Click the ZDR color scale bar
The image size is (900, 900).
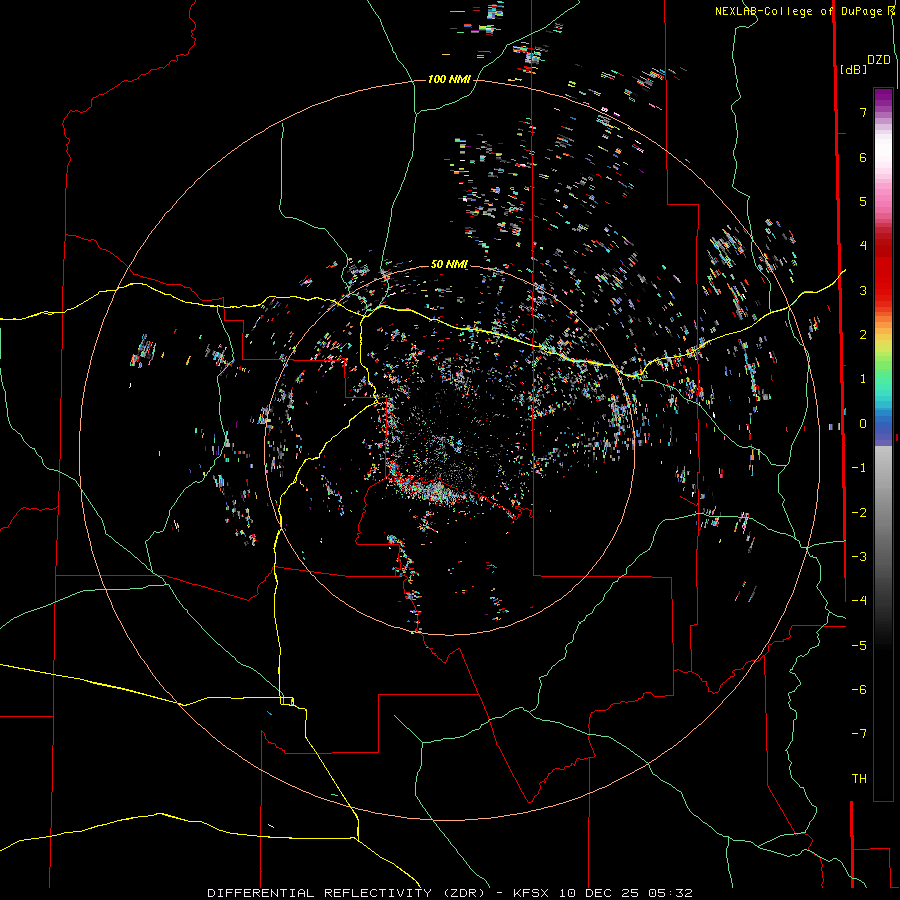[883, 444]
